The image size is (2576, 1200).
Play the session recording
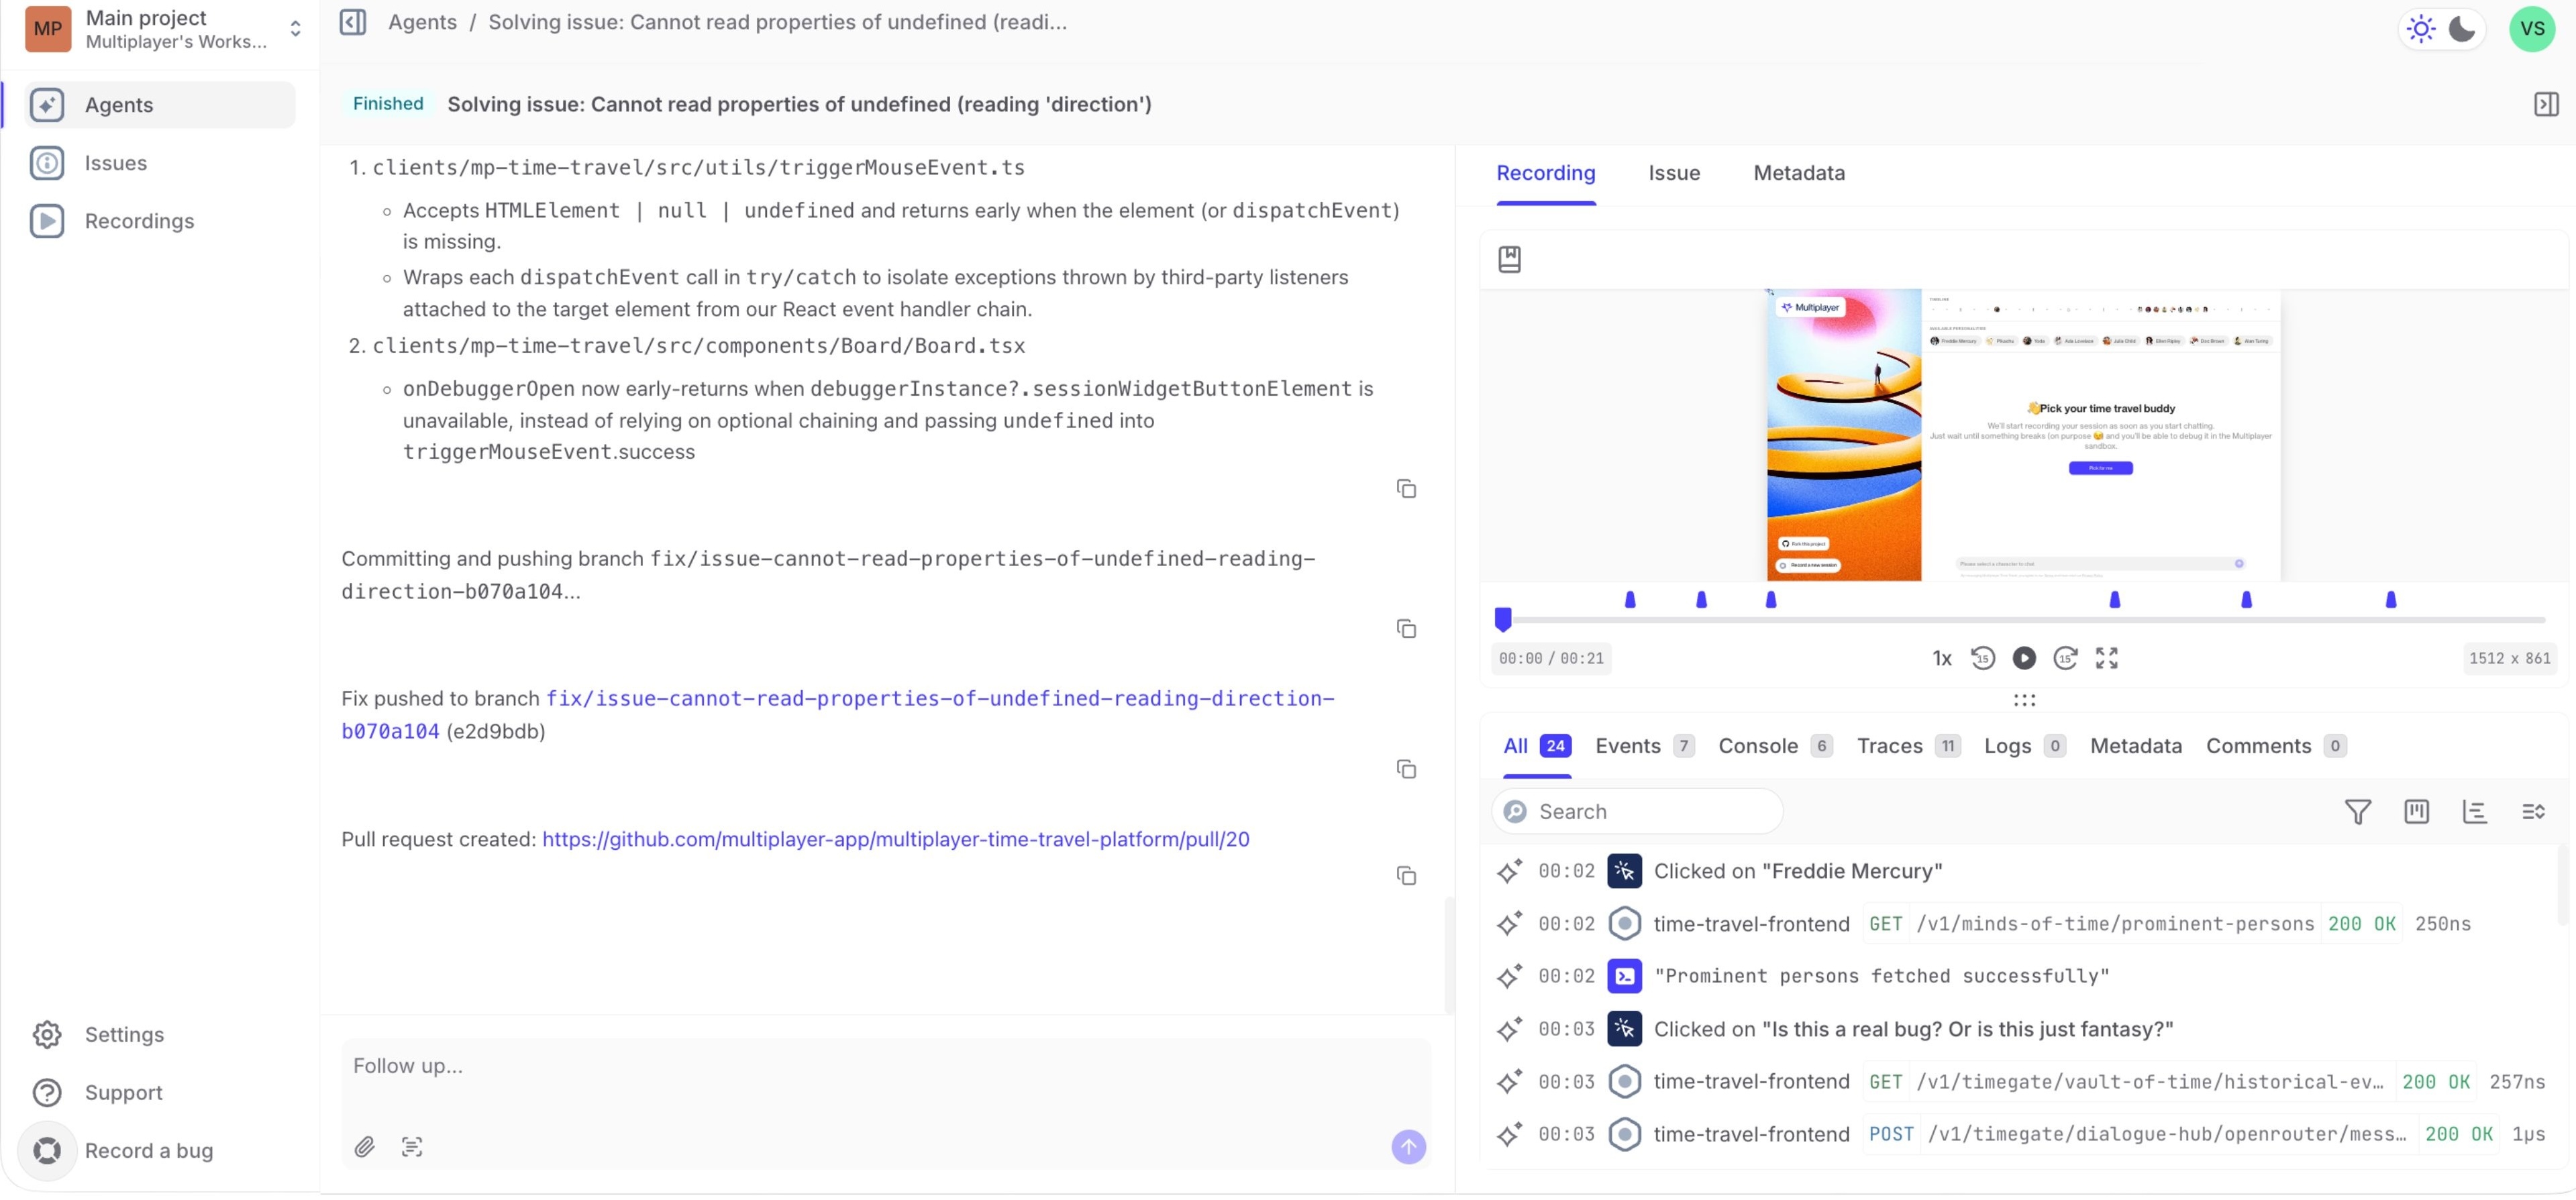(2023, 659)
